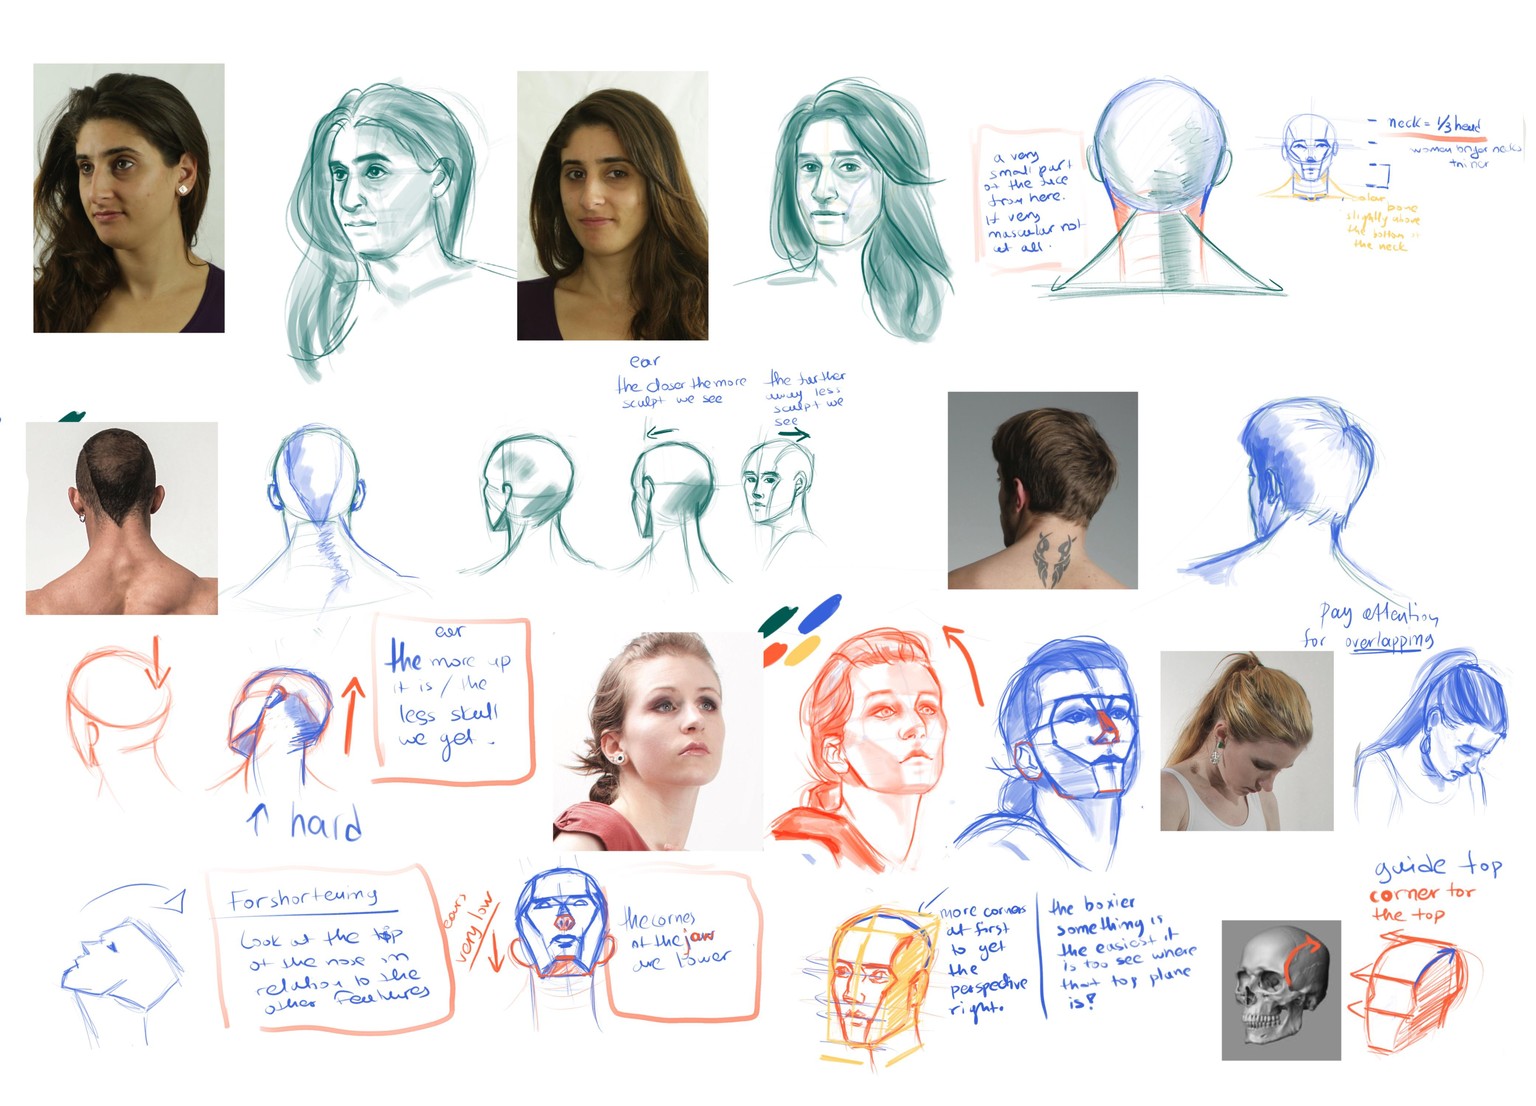Click 'the further away less sculpt we see' text
Screen dimensions: 1536x1106
coord(807,396)
